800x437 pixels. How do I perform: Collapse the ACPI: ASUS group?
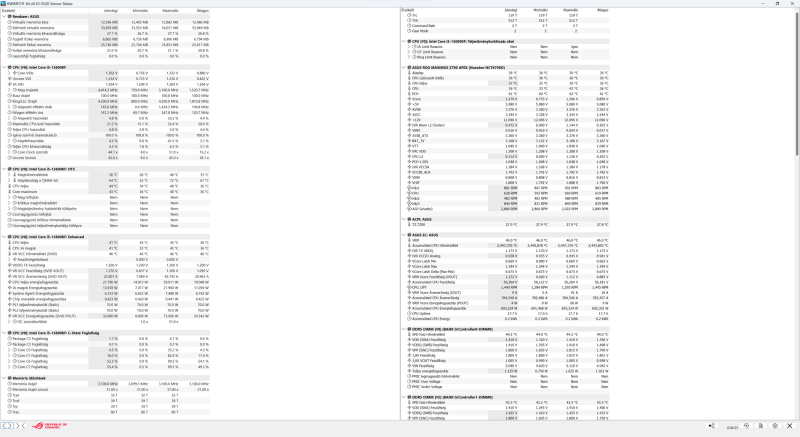tap(404, 219)
